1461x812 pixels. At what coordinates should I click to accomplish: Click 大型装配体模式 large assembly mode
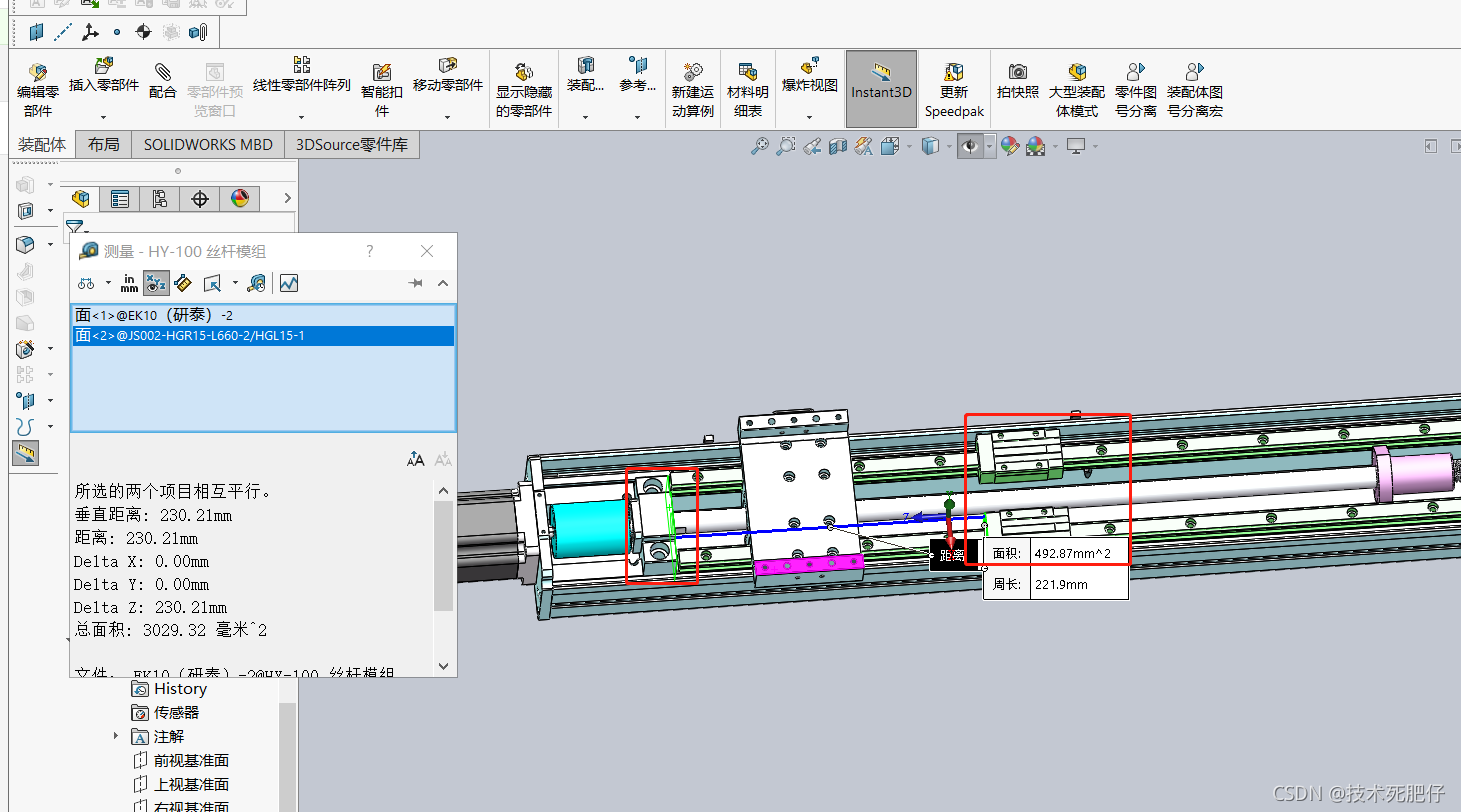[1077, 90]
